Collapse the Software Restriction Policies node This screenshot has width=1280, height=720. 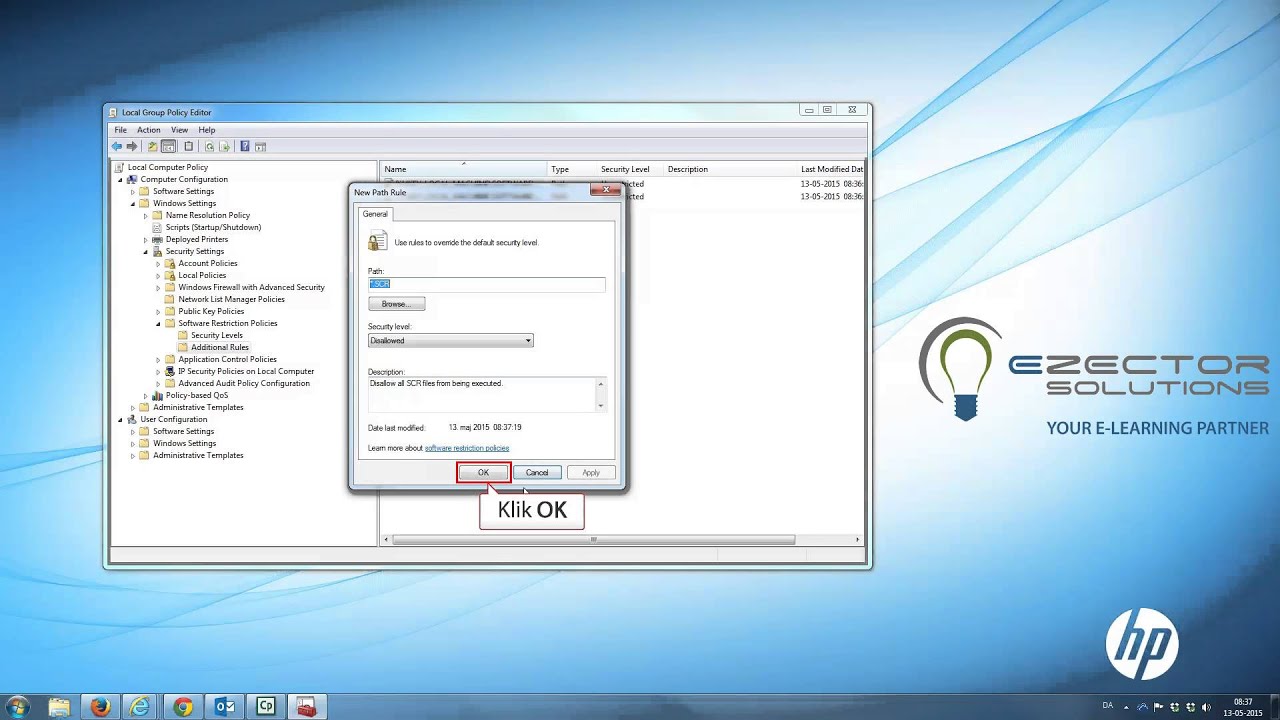[158, 323]
